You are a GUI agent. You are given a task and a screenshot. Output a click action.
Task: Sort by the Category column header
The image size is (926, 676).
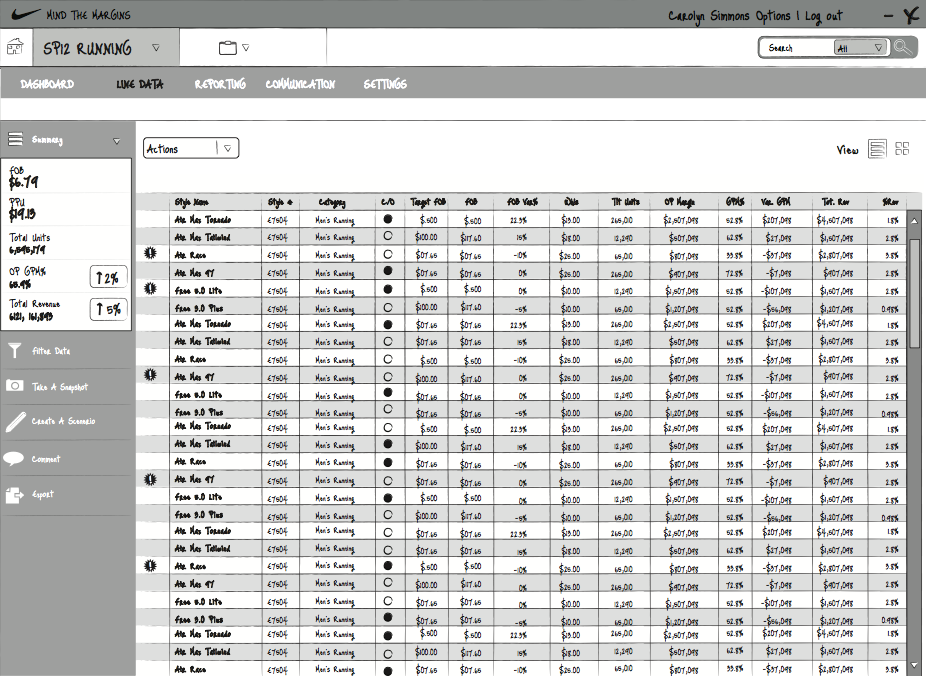pyautogui.click(x=332, y=202)
